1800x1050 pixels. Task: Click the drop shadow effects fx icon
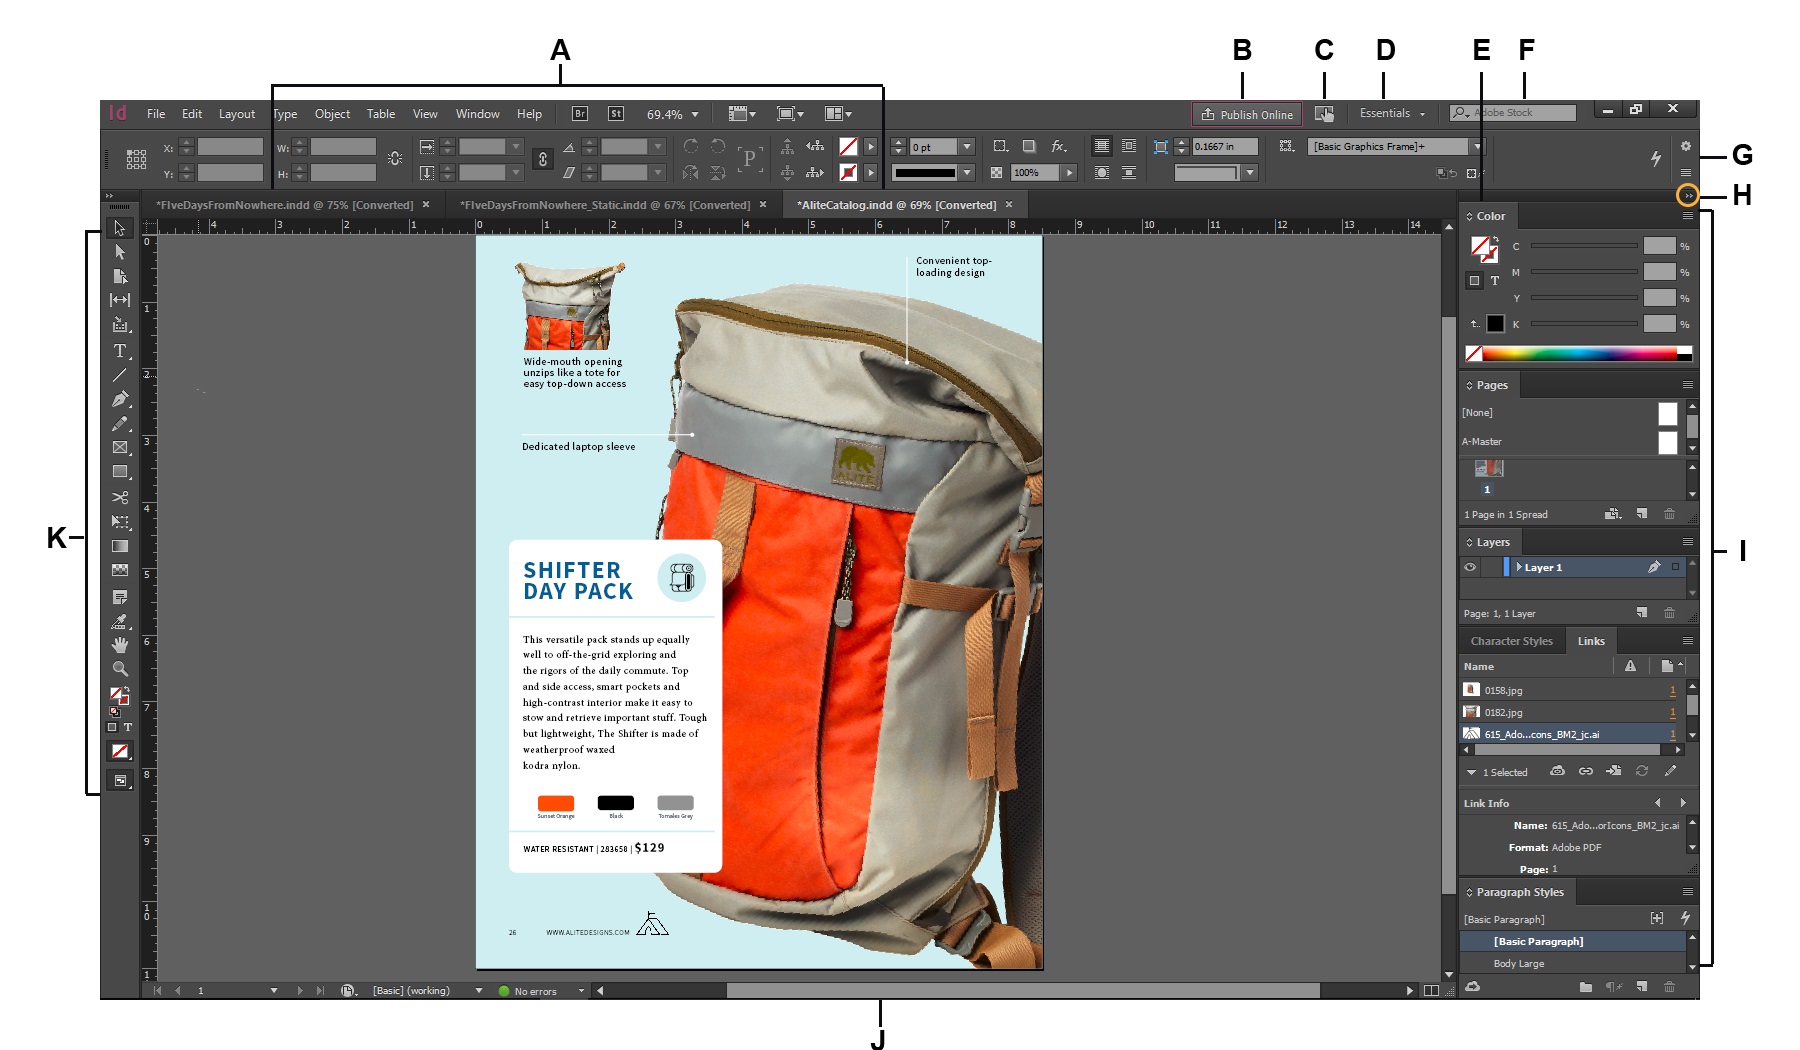[x=1059, y=146]
